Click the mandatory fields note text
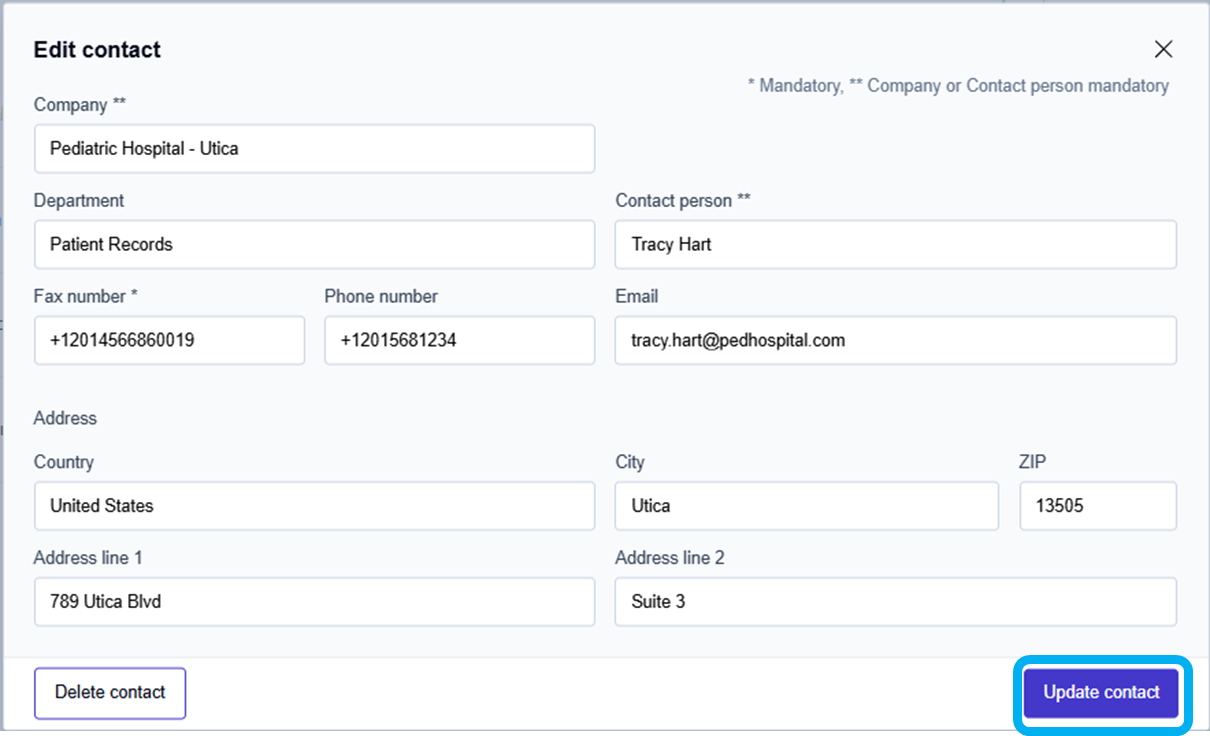 click(957, 86)
